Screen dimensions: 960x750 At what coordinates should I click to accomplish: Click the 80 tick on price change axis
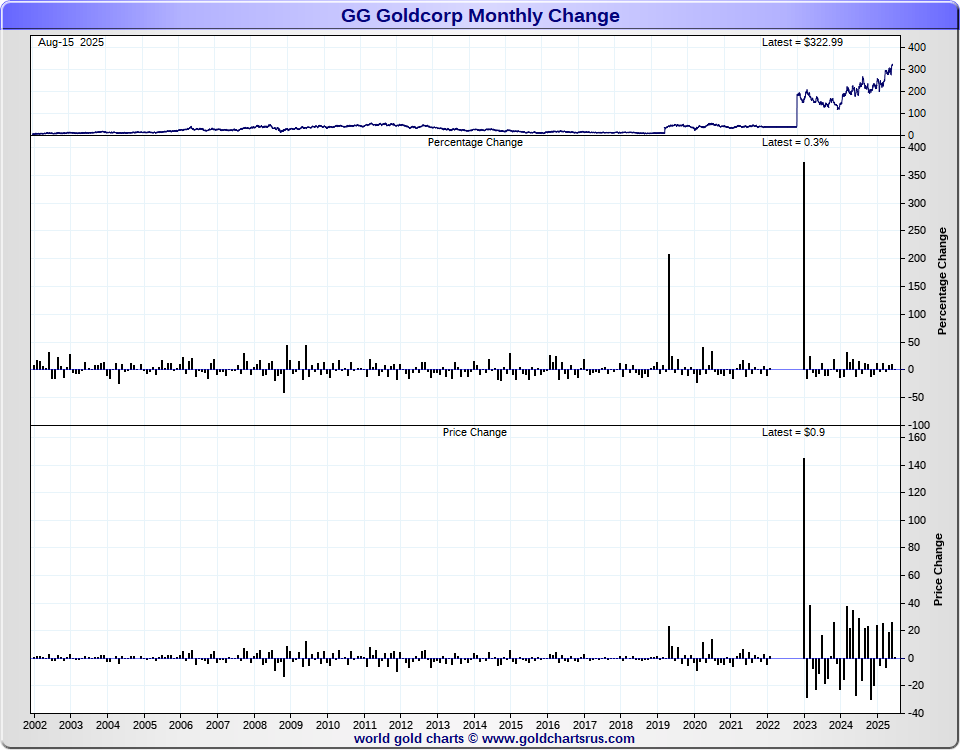pyautogui.click(x=914, y=547)
